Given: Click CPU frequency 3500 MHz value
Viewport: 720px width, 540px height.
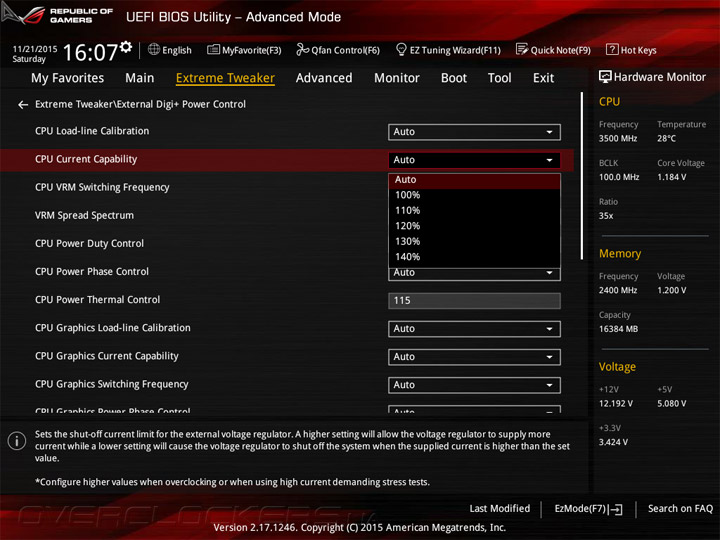Looking at the screenshot, I should [x=618, y=139].
